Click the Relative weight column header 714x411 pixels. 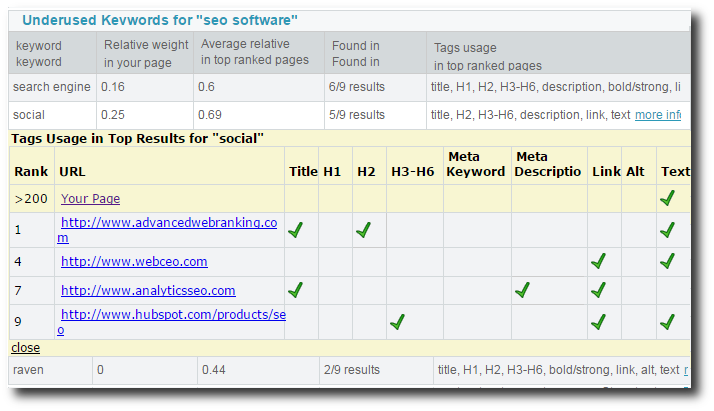146,53
